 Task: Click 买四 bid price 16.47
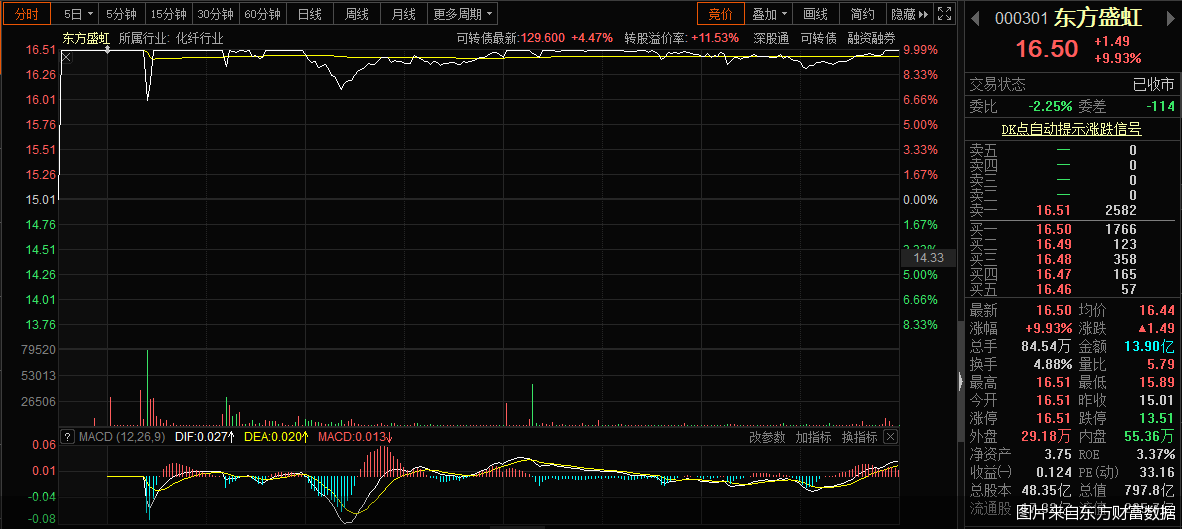click(x=1053, y=274)
